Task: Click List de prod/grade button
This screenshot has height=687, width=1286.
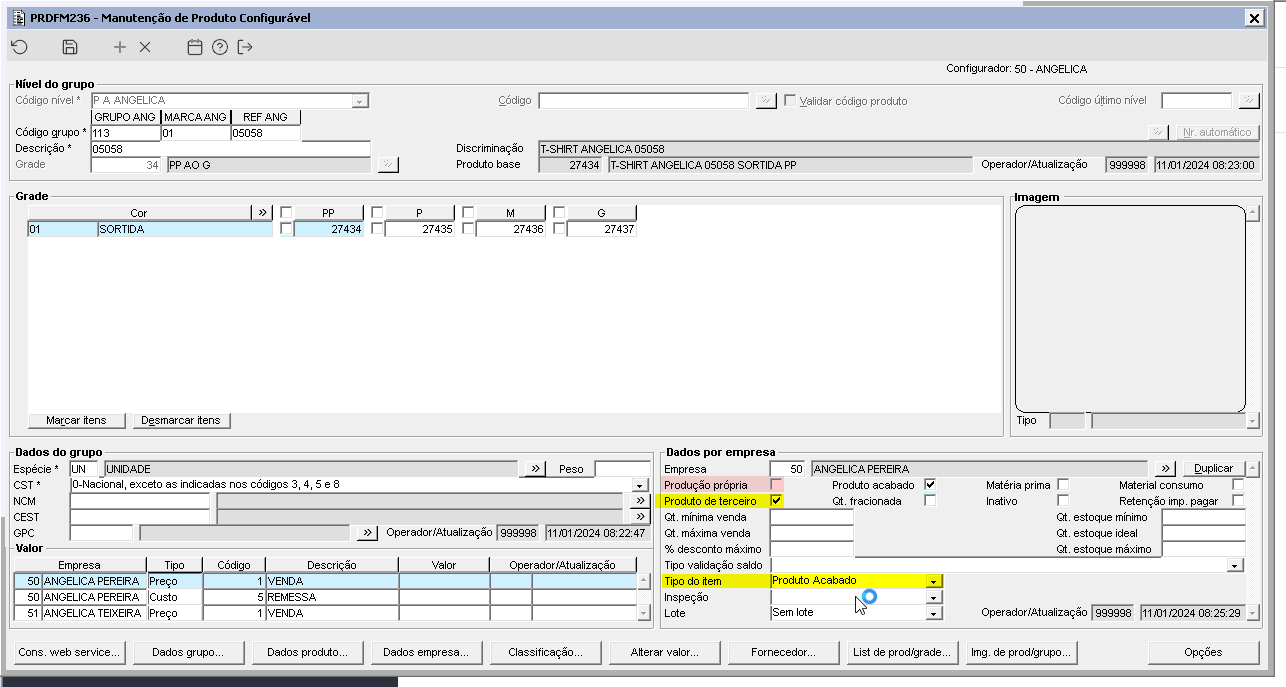Action: pyautogui.click(x=903, y=652)
